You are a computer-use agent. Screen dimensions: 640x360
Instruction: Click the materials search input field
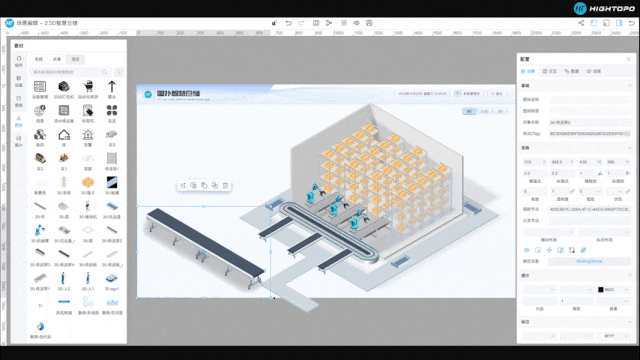coord(70,72)
